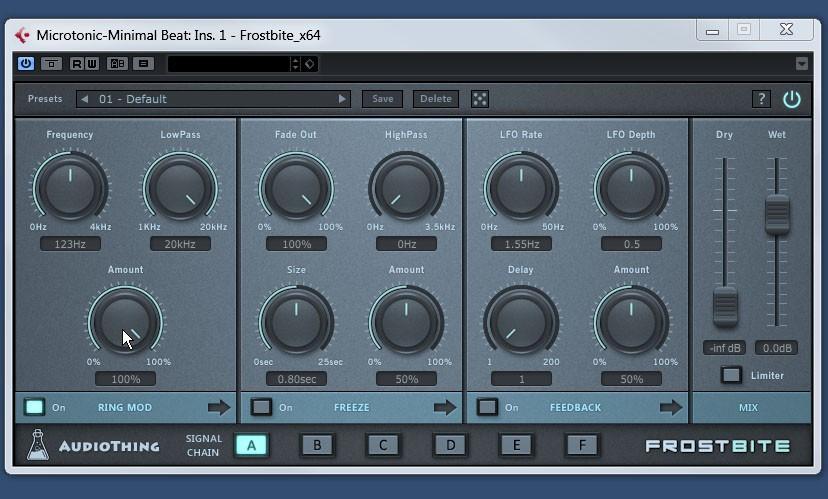
Task: Open the help question mark button
Action: 761,99
